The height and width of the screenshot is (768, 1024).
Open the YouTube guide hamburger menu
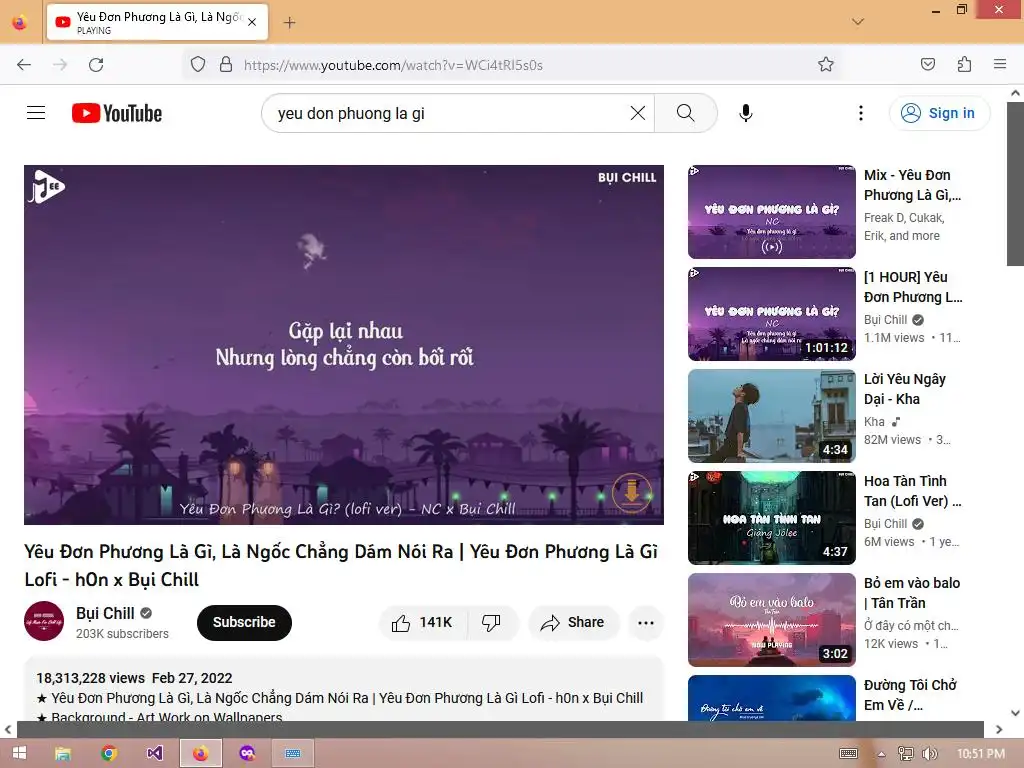pos(36,113)
